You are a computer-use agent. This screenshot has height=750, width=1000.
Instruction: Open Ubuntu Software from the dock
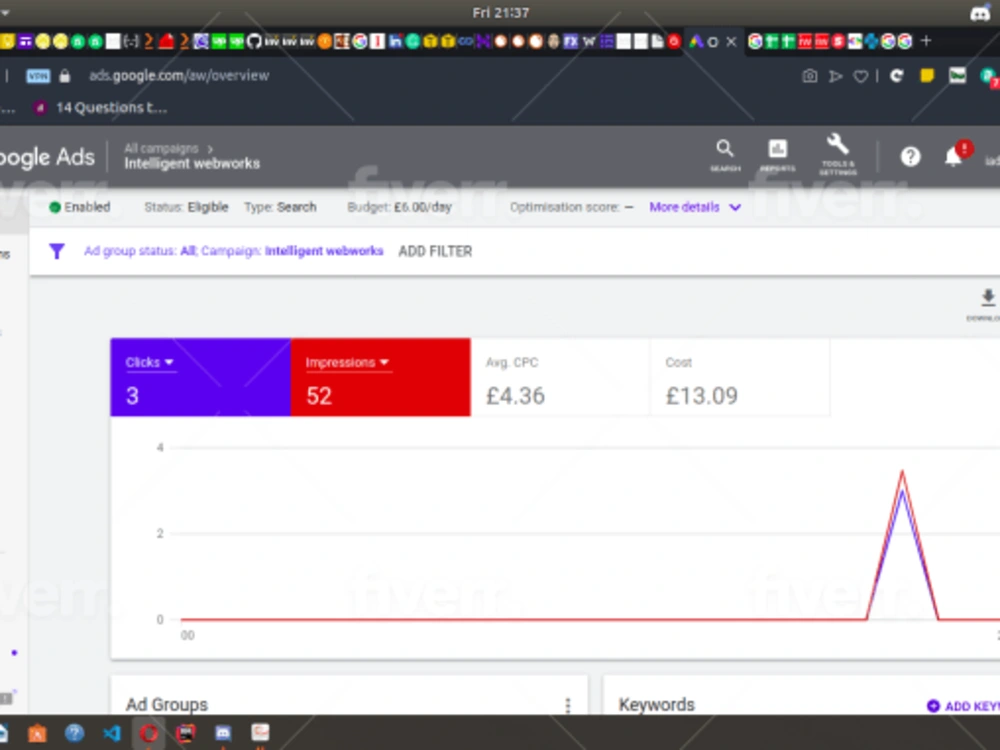37,733
